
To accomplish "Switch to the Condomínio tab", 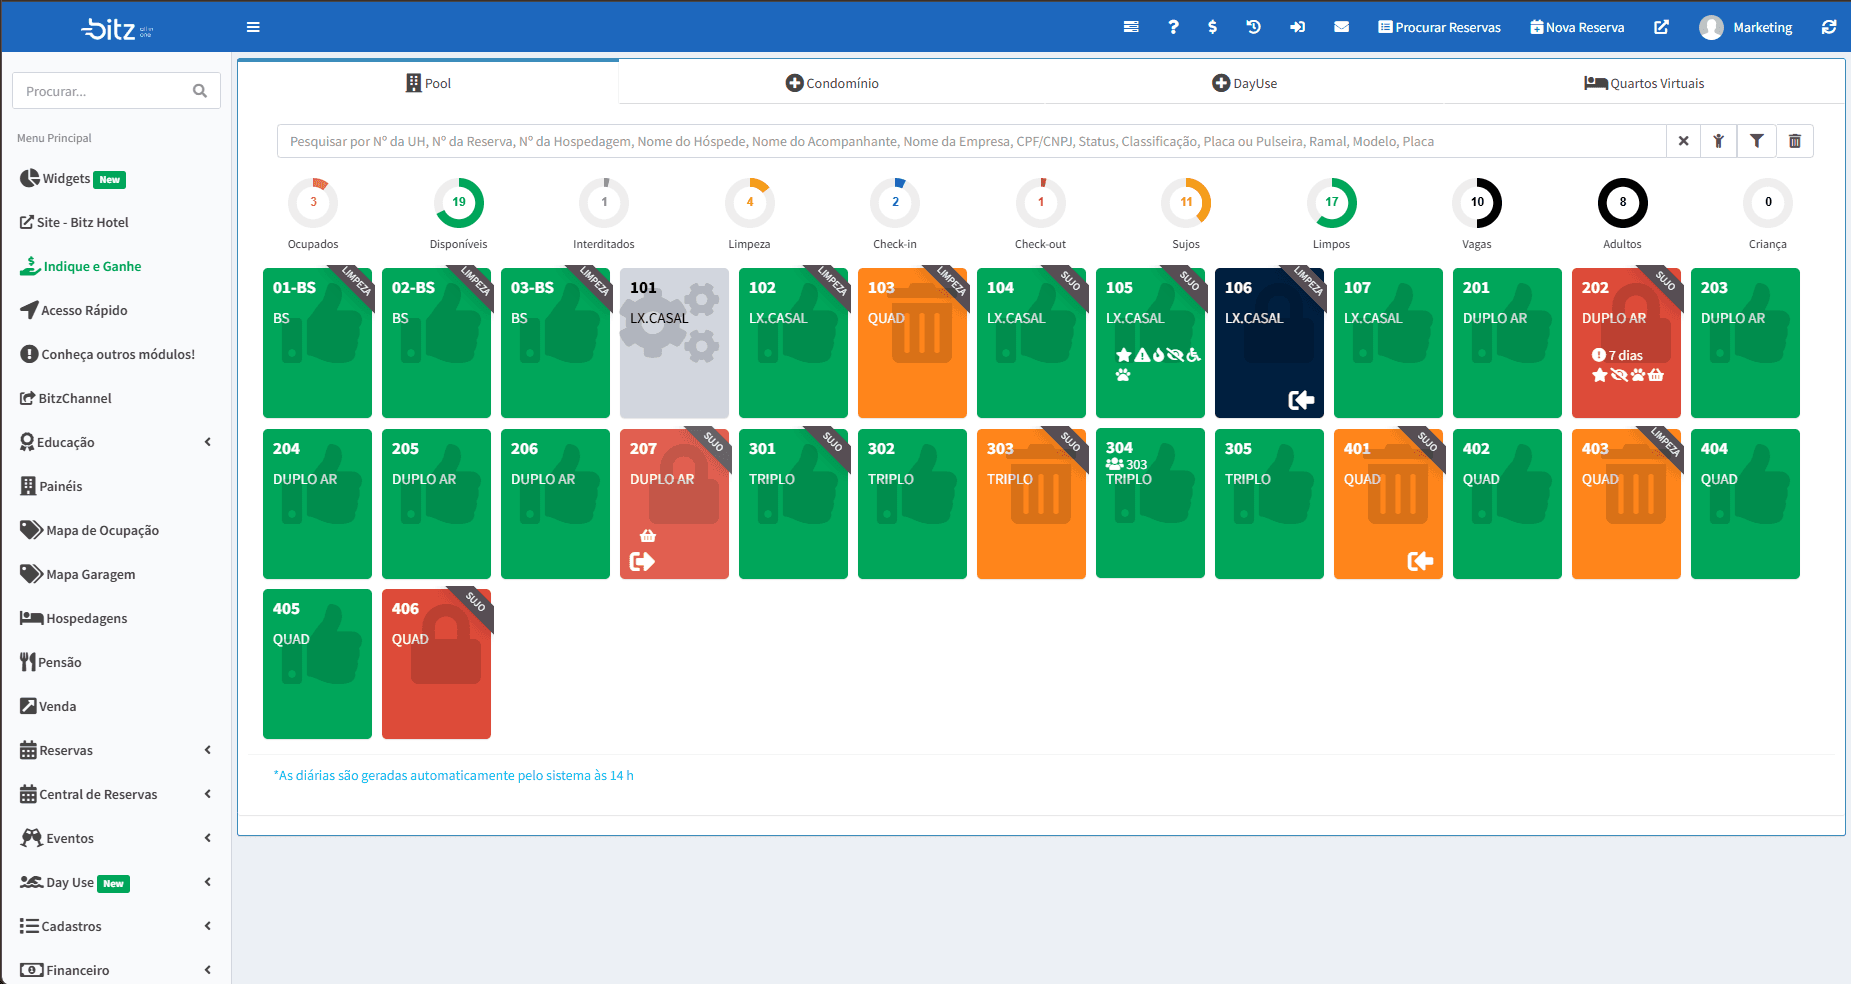I will tap(832, 83).
